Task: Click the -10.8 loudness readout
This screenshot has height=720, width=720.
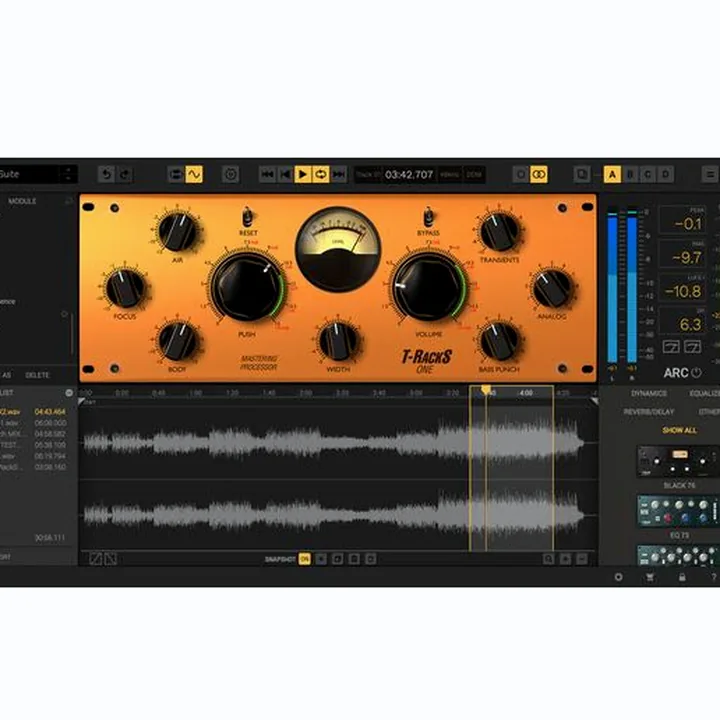Action: [x=682, y=288]
